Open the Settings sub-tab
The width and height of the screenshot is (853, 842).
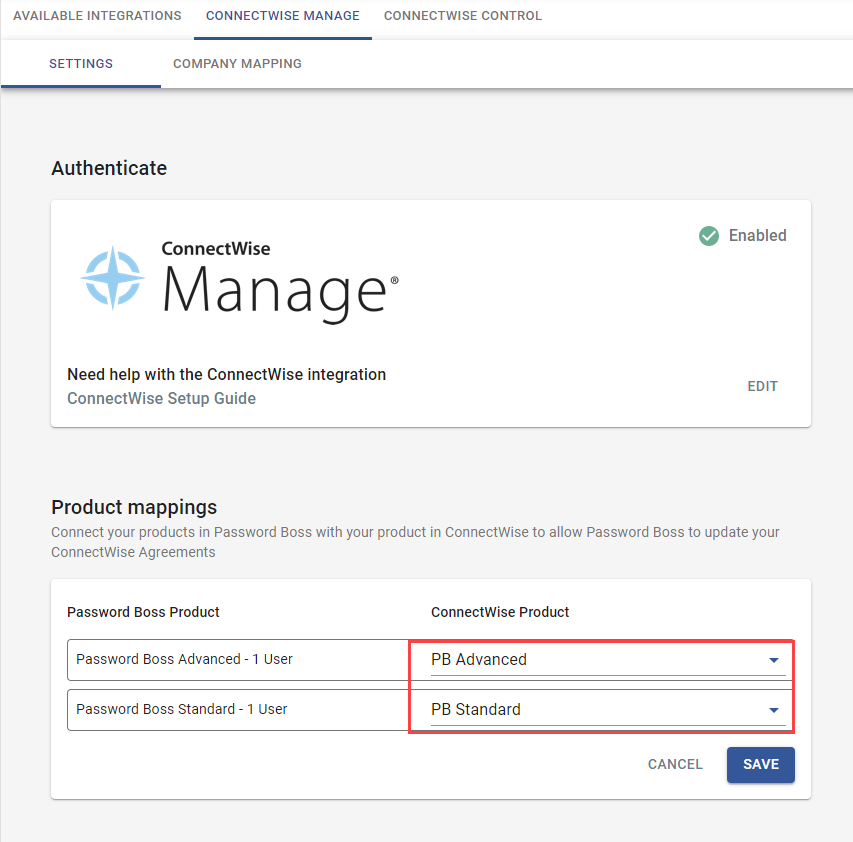(81, 64)
